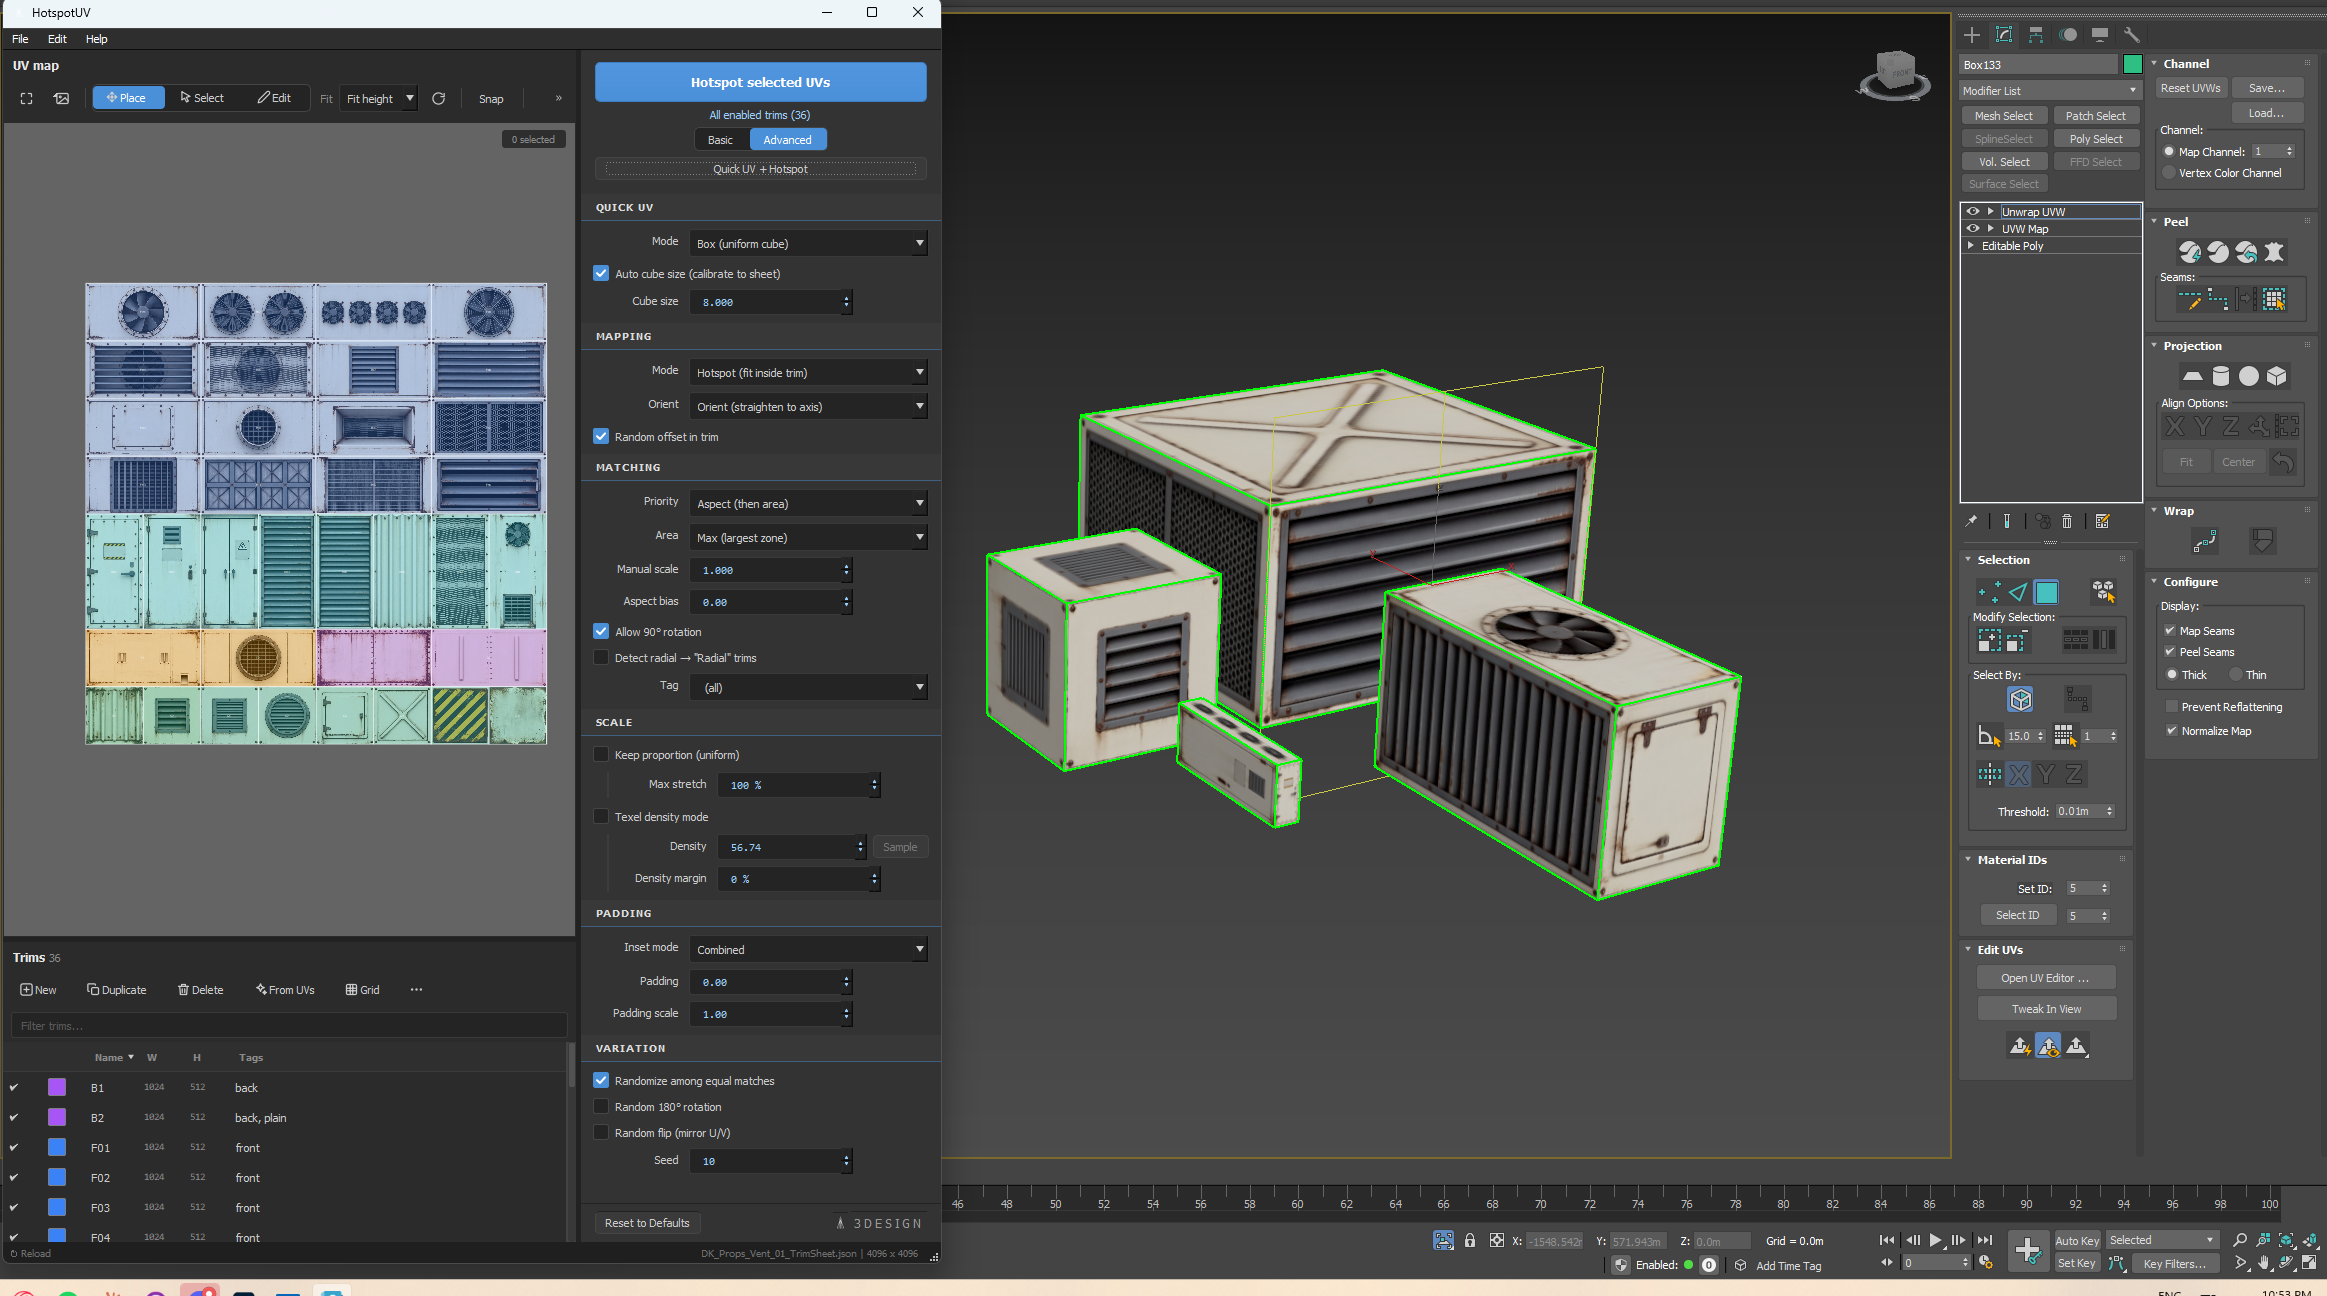Click Duplicate trim button
Image resolution: width=2327 pixels, height=1296 pixels.
(x=117, y=990)
